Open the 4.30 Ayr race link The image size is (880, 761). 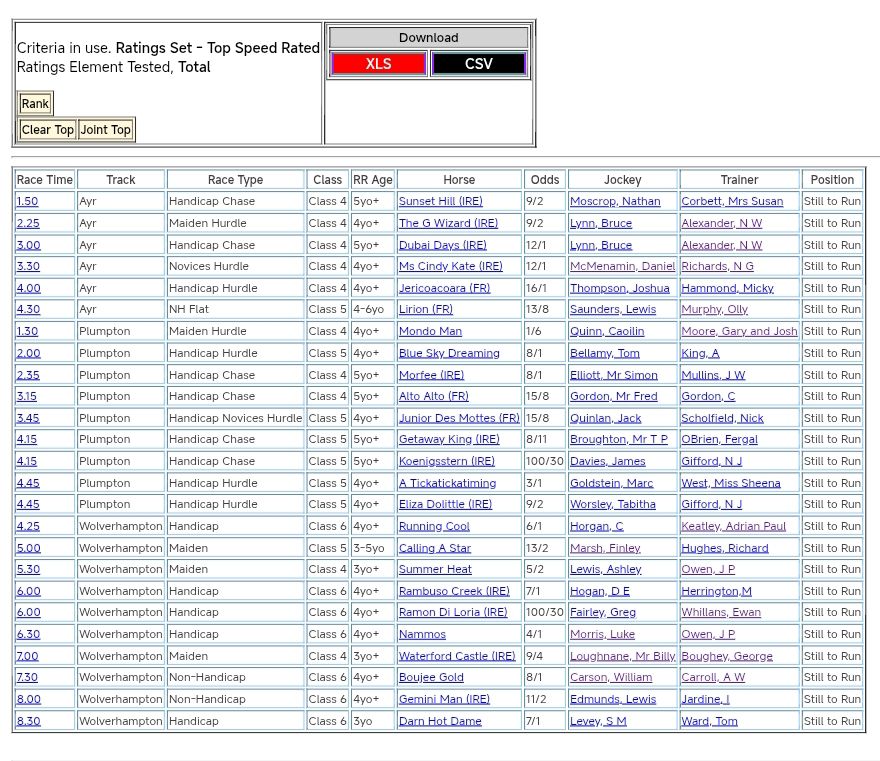pyautogui.click(x=28, y=310)
